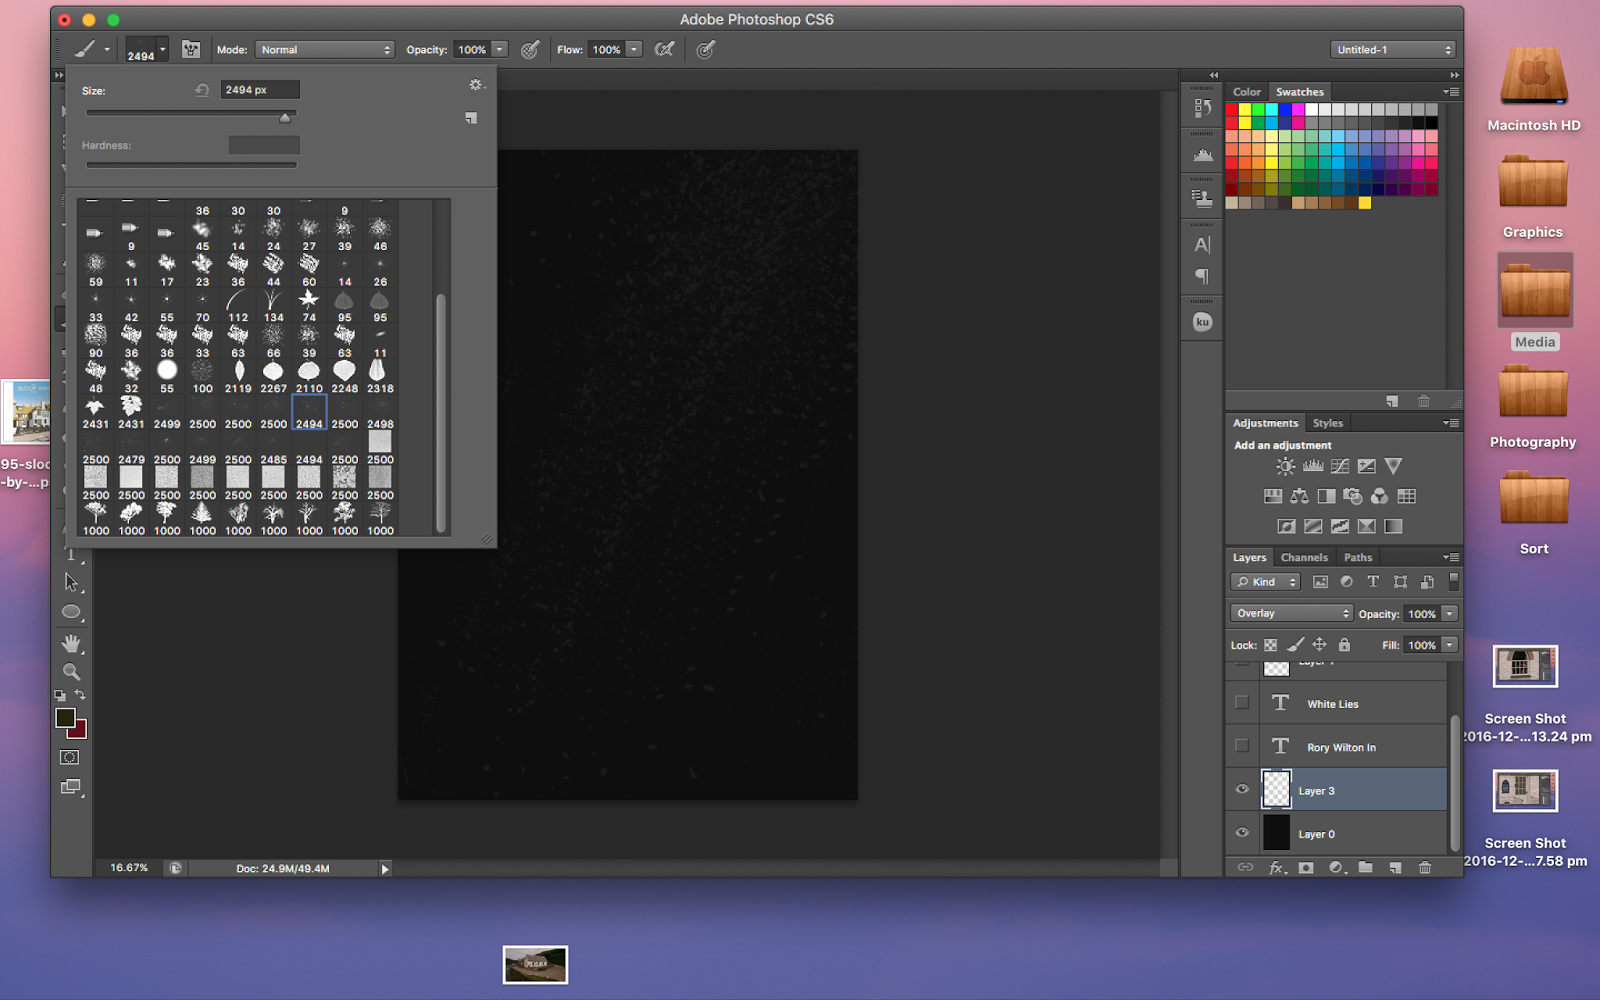Lock transparent pixels

[x=1270, y=645]
